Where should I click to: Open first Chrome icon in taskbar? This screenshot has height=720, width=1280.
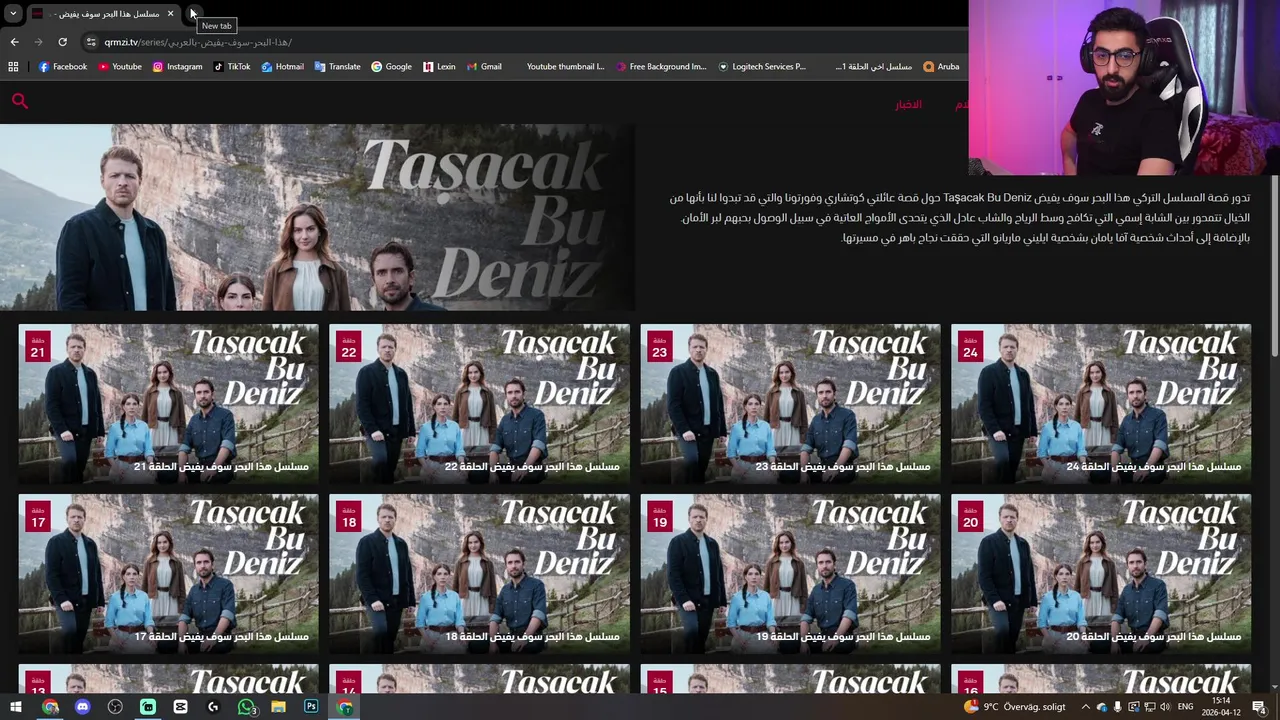pos(50,707)
